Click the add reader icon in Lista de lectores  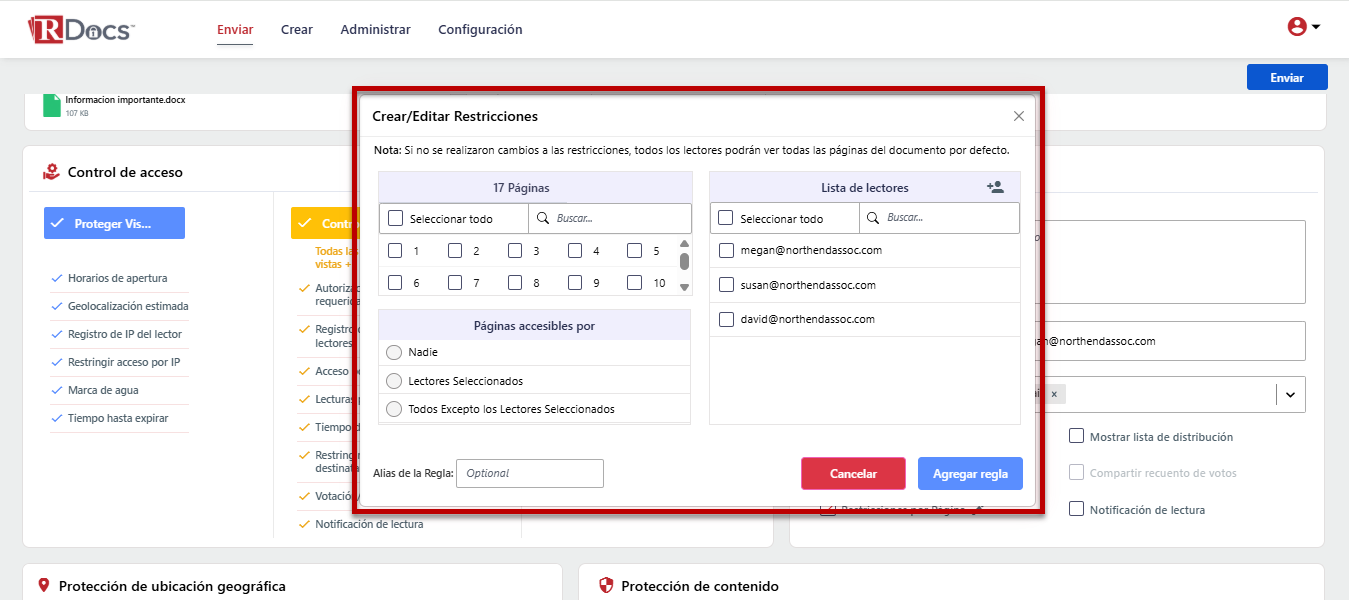click(995, 187)
